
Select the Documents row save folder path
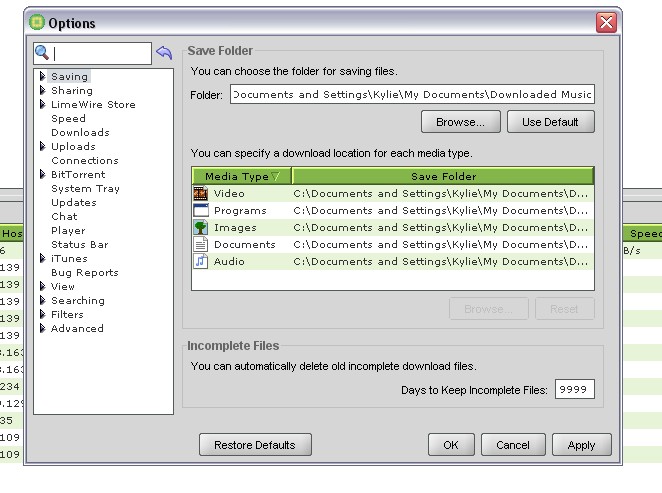[440, 244]
